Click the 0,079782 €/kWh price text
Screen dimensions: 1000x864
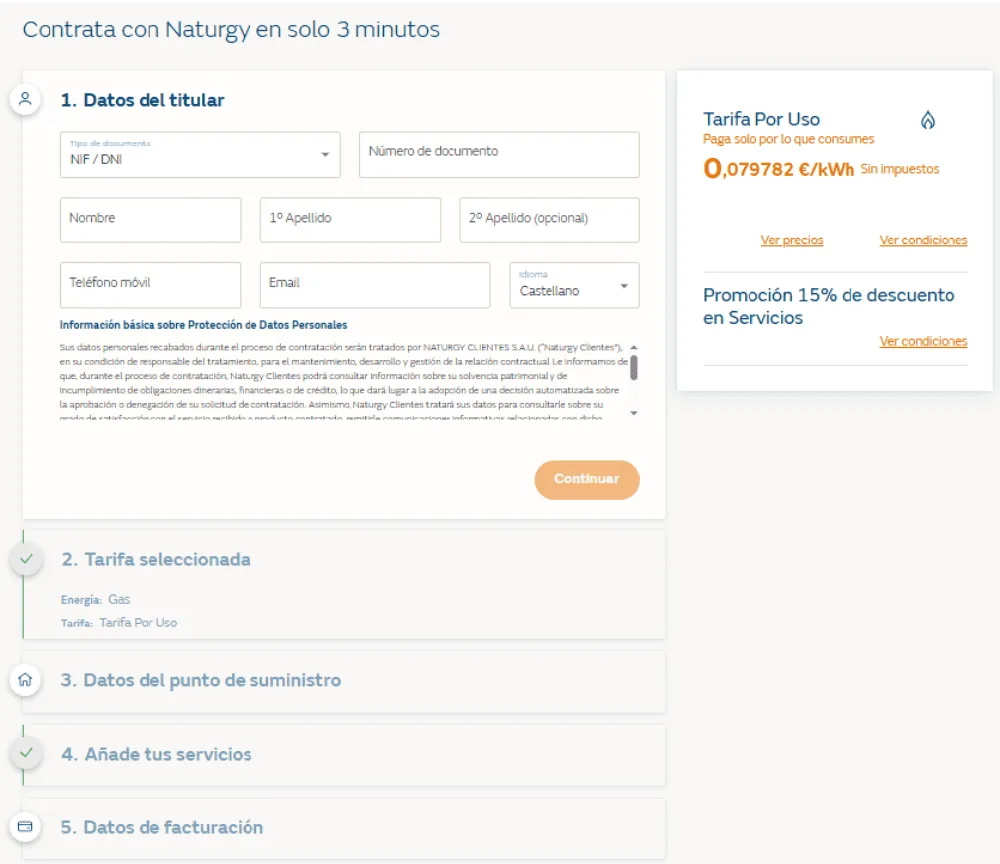coord(778,168)
